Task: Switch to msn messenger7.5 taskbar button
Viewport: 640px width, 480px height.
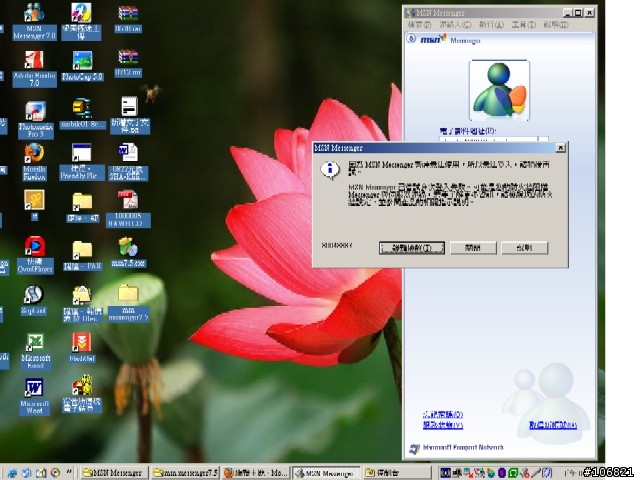Action: pos(185,473)
